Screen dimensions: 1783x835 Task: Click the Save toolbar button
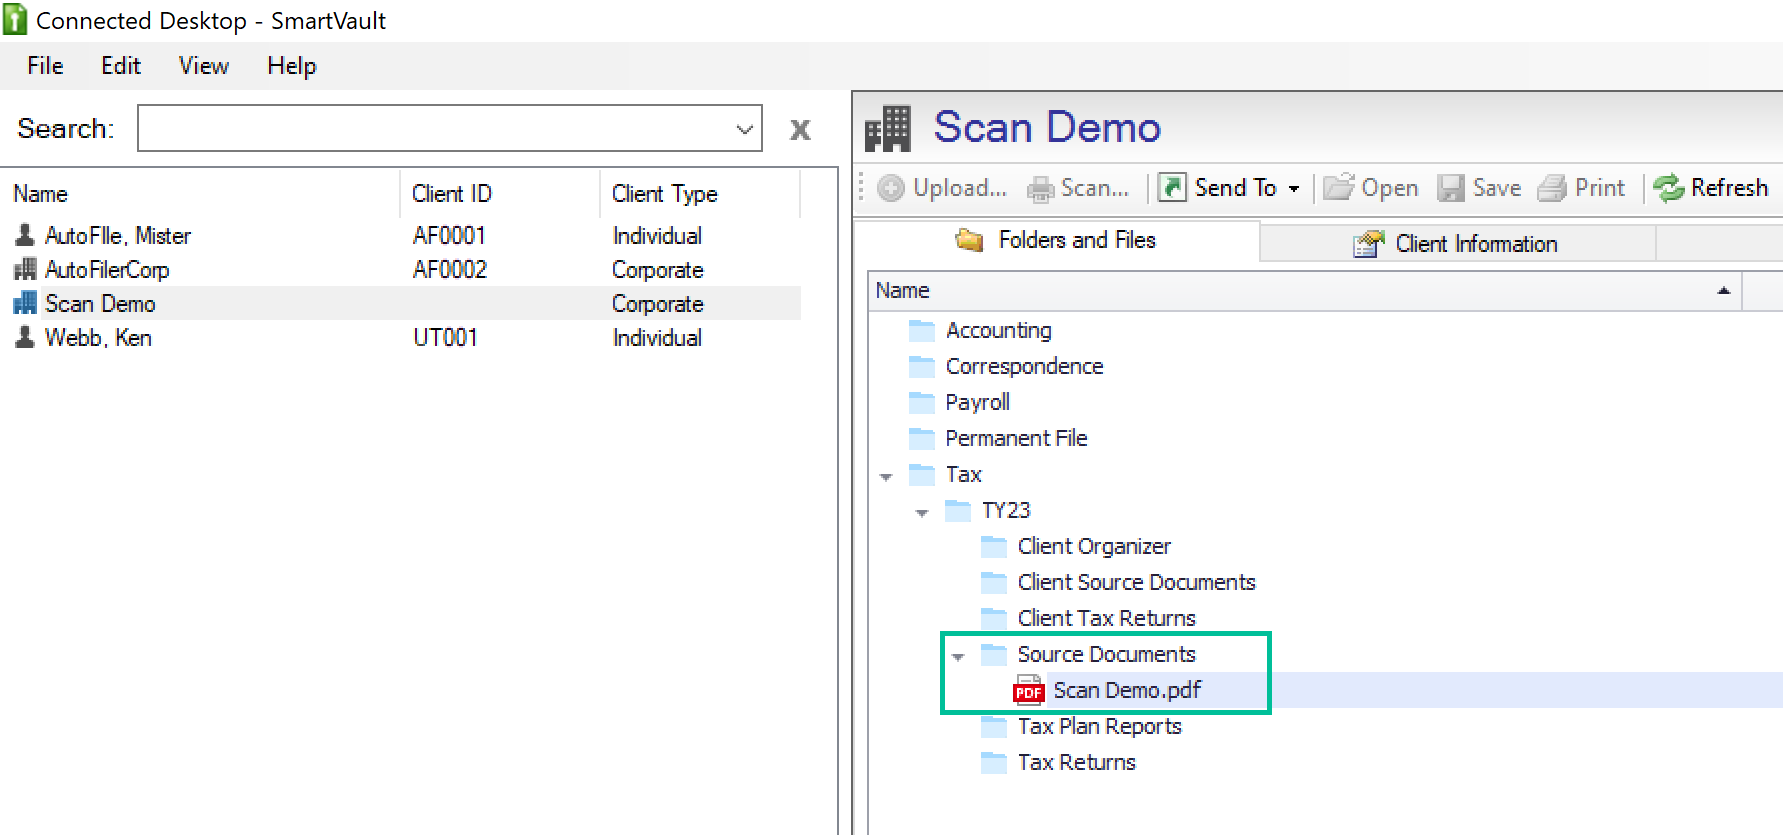(1479, 188)
